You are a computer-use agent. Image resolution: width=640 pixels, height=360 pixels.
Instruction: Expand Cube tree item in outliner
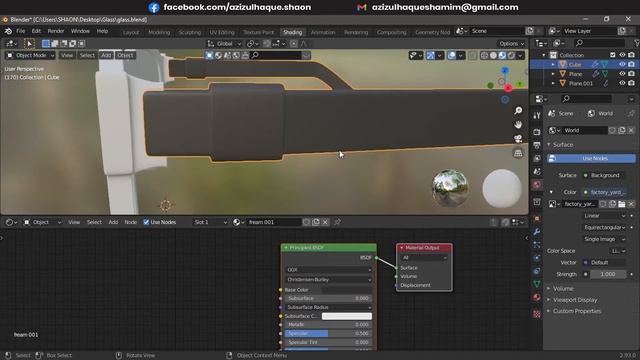click(x=553, y=64)
